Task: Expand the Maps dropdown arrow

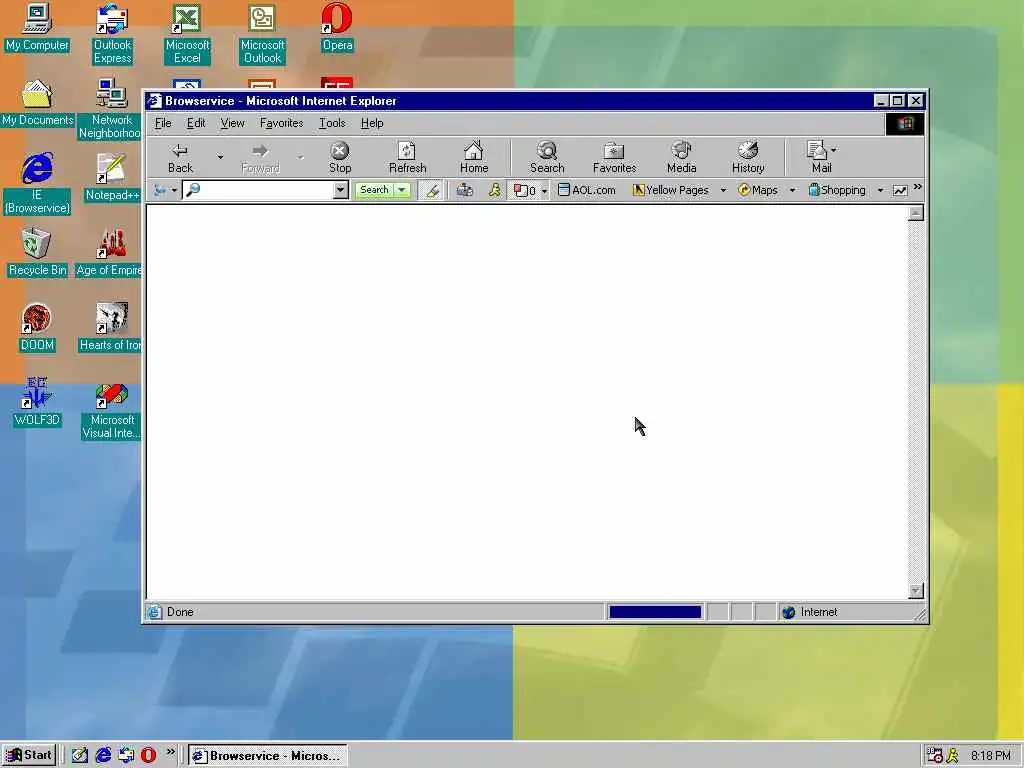Action: click(792, 190)
